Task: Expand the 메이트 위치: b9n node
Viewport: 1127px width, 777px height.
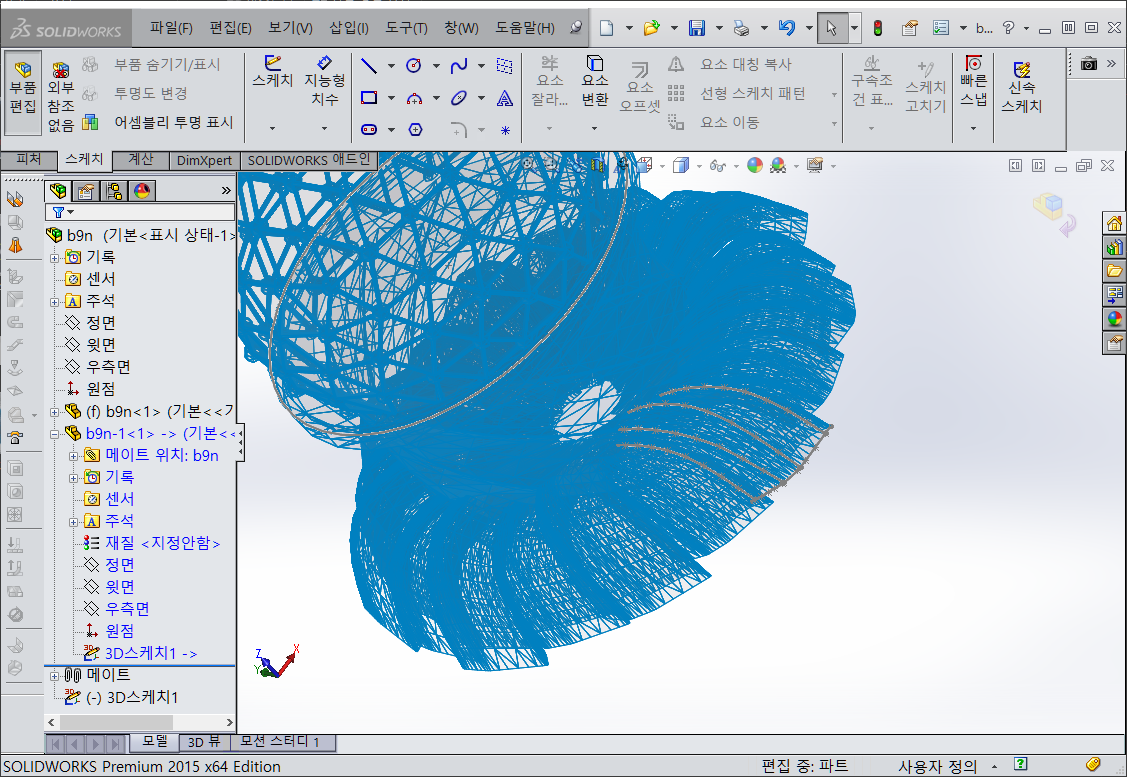Action: [x=73, y=456]
